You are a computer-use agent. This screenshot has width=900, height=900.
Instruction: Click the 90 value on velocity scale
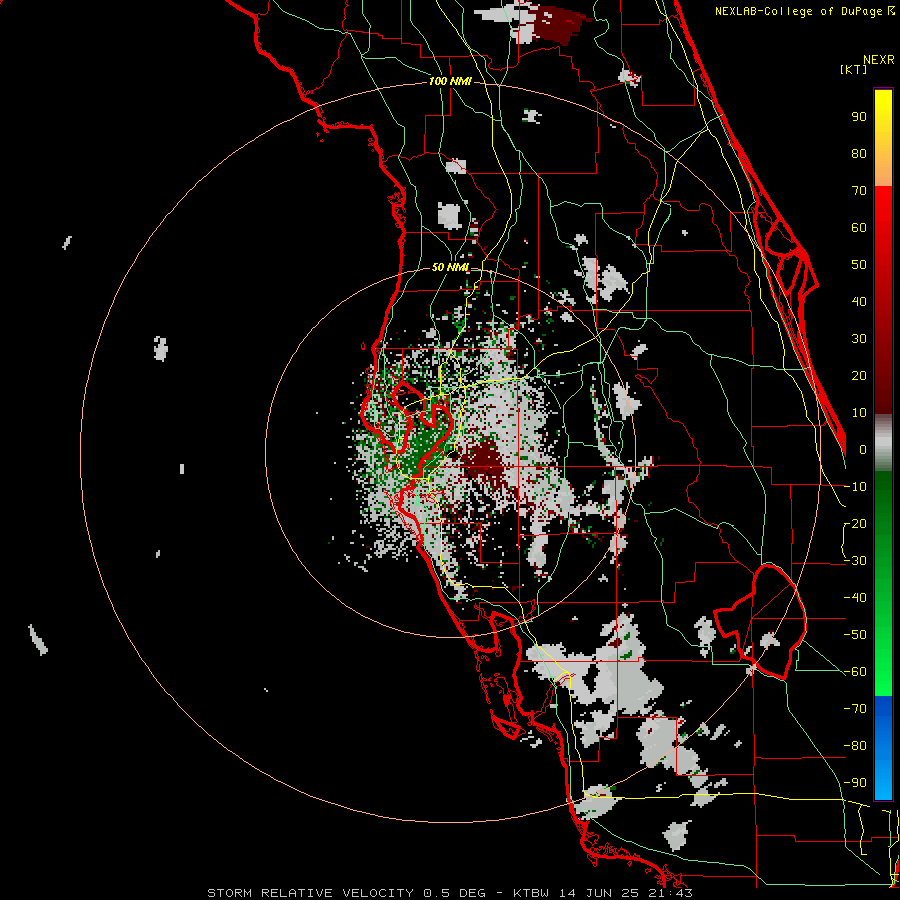coord(859,117)
